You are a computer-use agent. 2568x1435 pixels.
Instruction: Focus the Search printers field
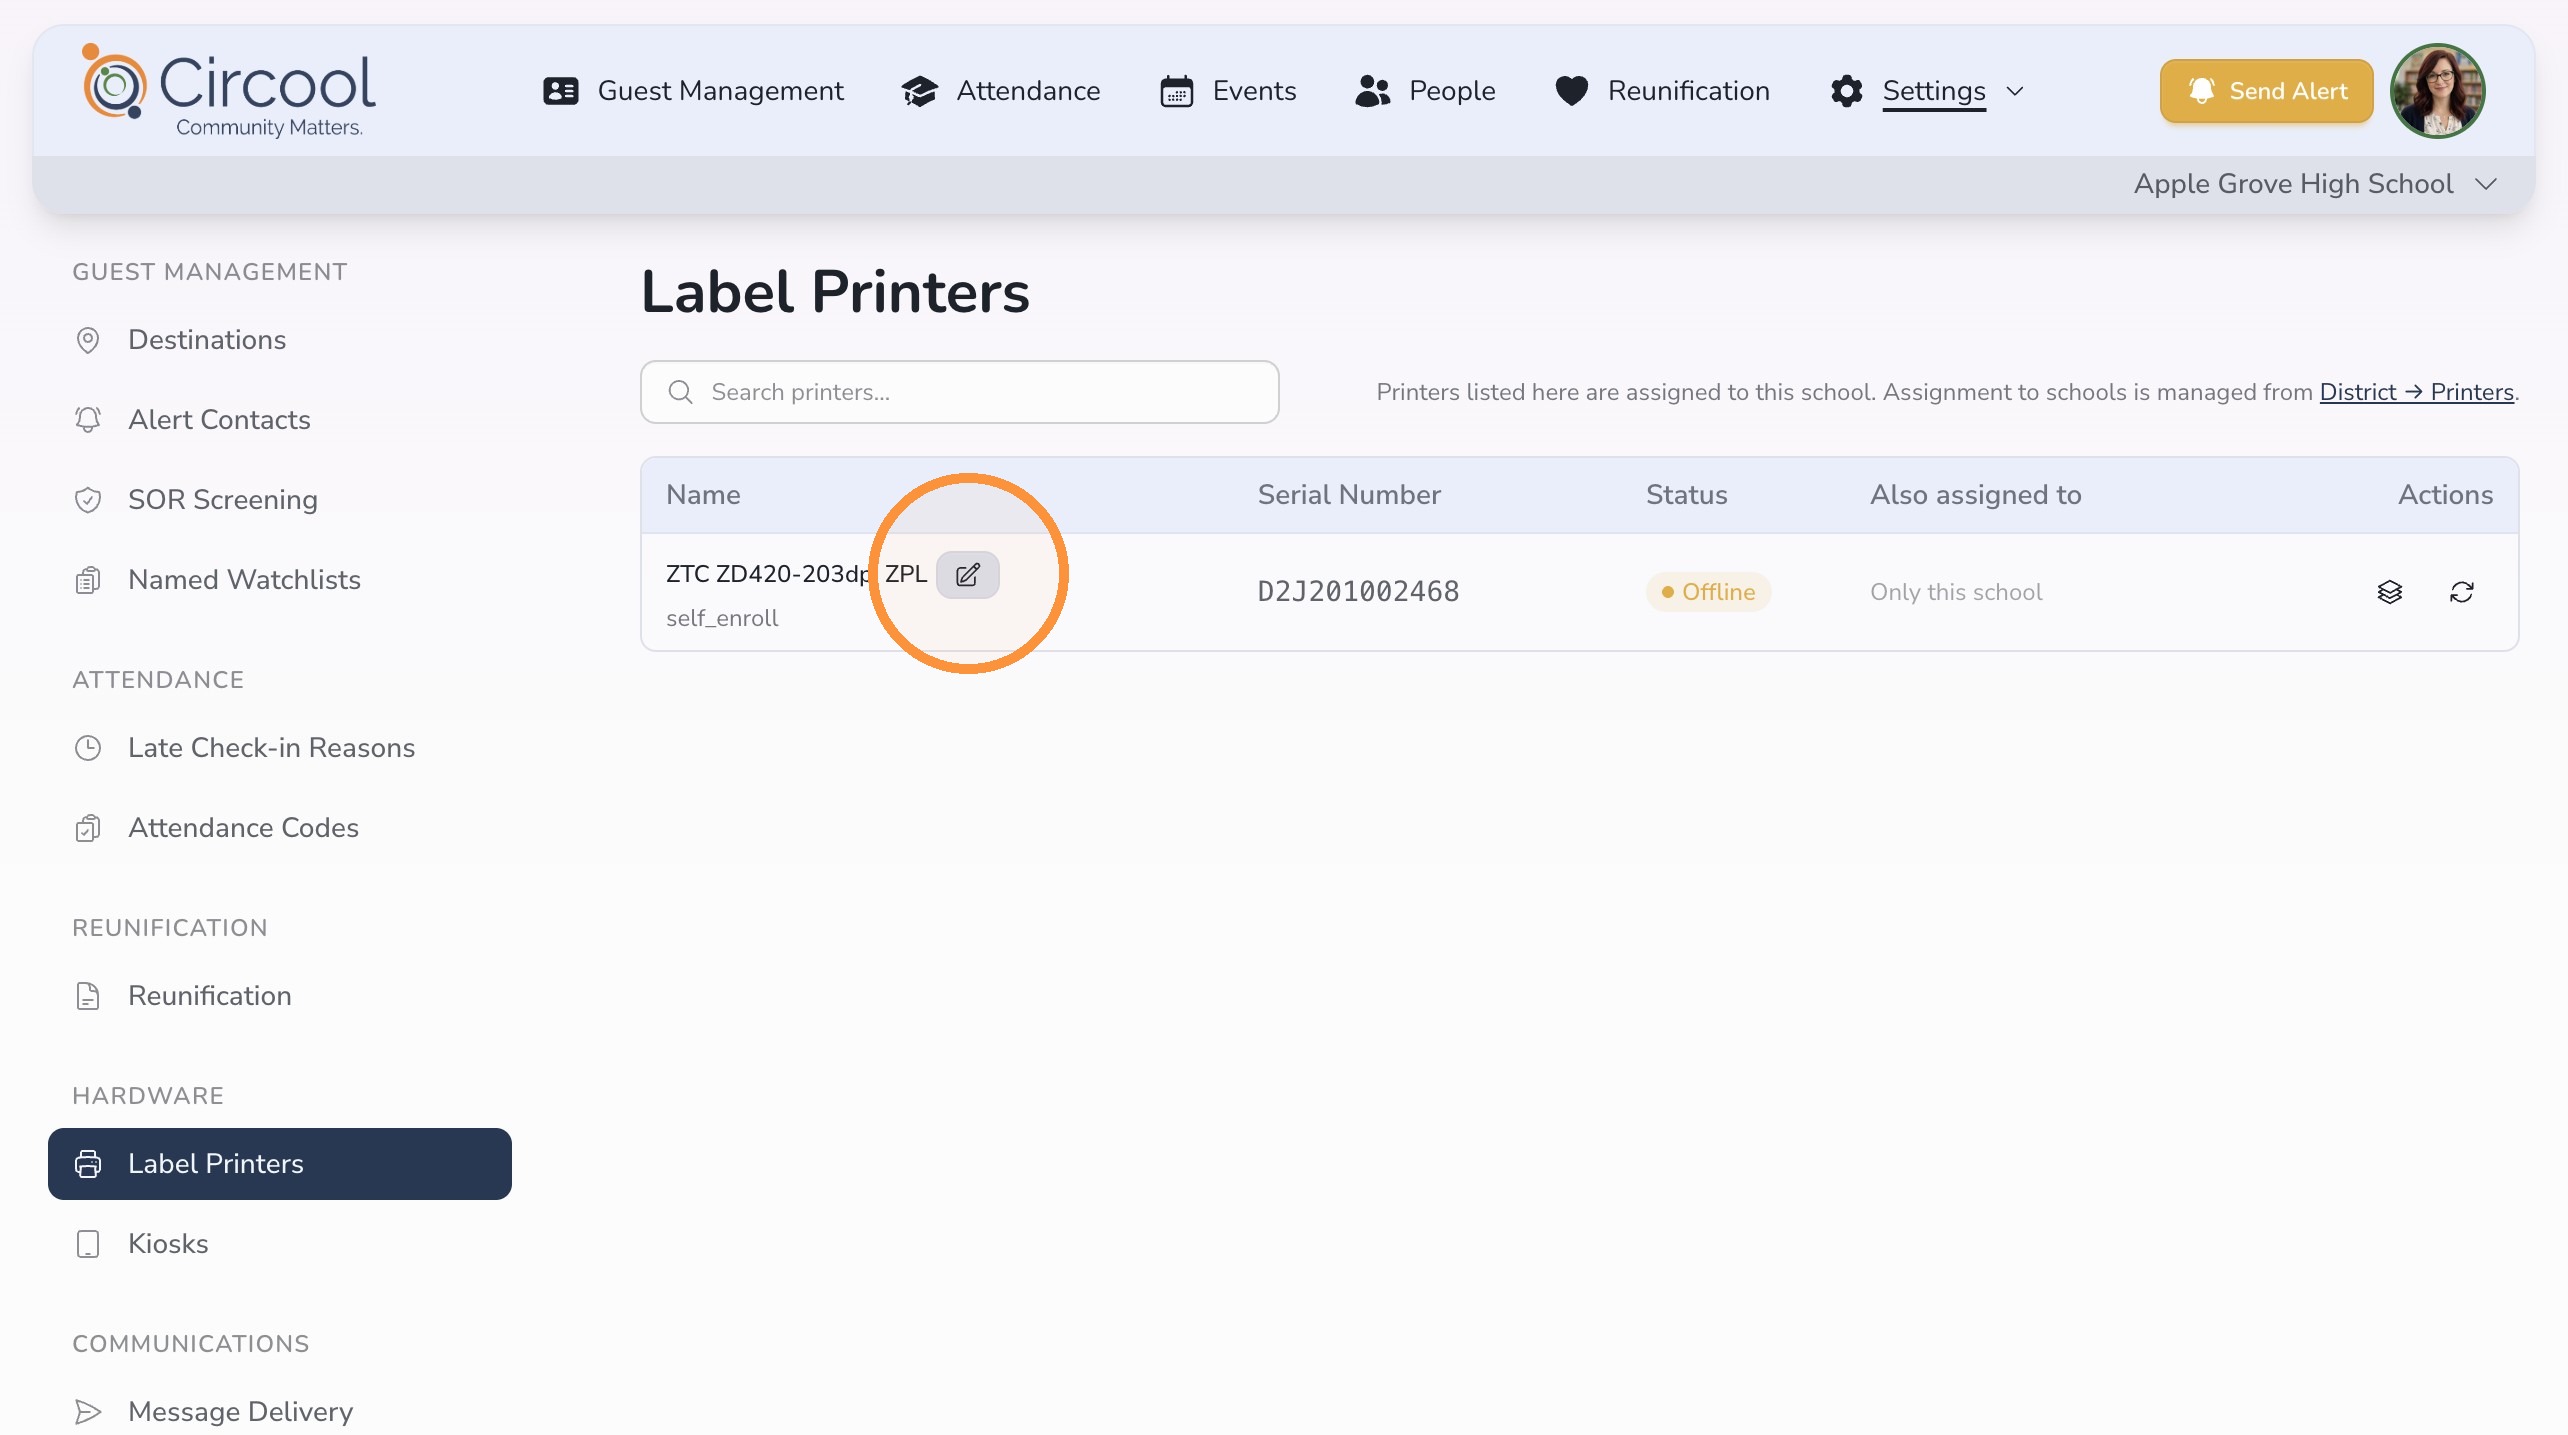960,392
